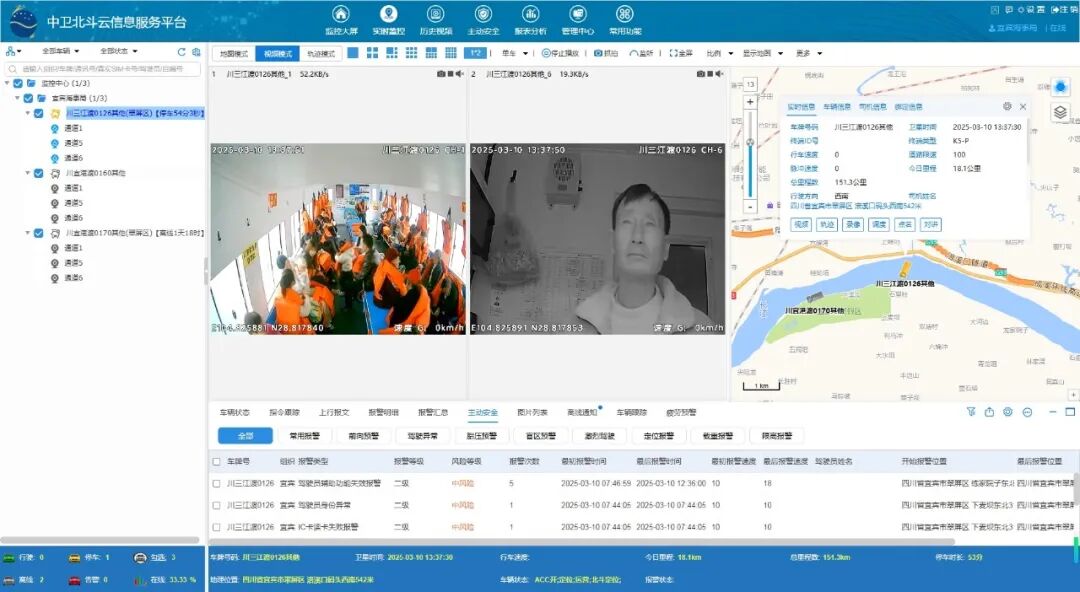Toggle the 宜宾海事局 group checkbox
Viewport: 1080px width, 592px height.
click(28, 99)
